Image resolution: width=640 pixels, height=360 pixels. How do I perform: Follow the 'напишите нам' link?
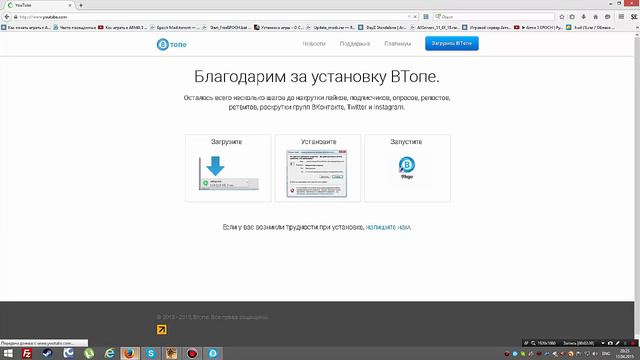click(388, 227)
